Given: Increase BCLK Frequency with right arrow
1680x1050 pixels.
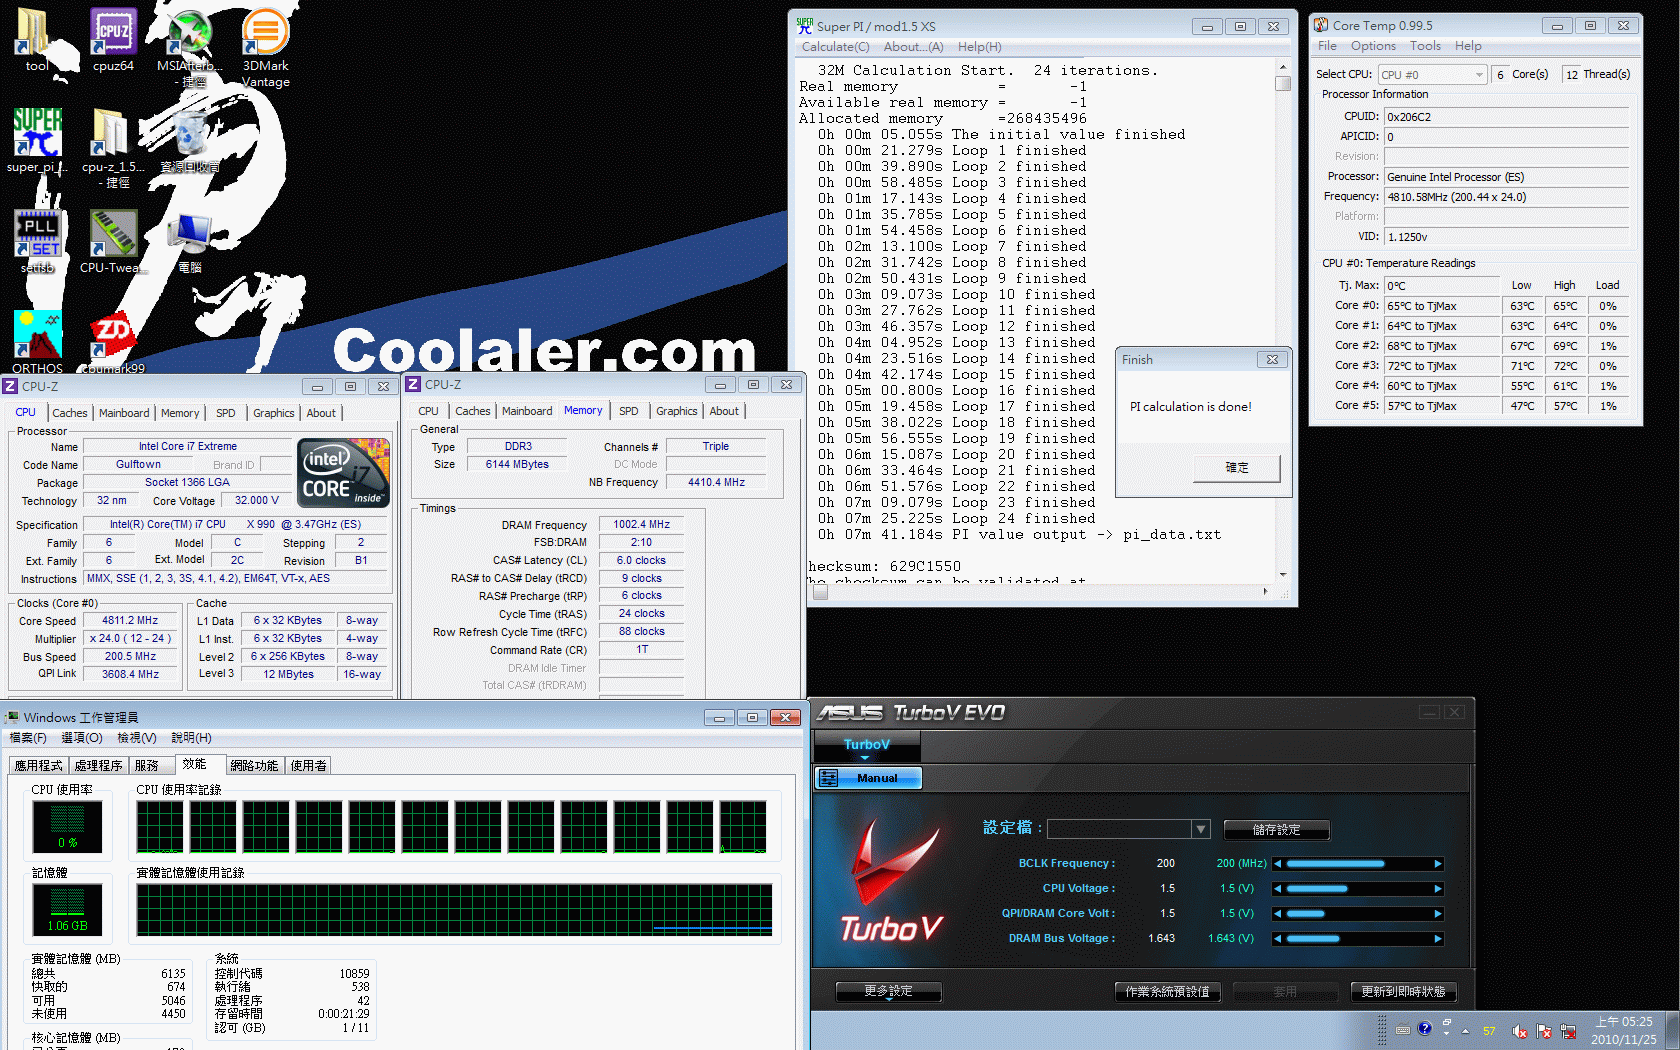Looking at the screenshot, I should [x=1438, y=863].
